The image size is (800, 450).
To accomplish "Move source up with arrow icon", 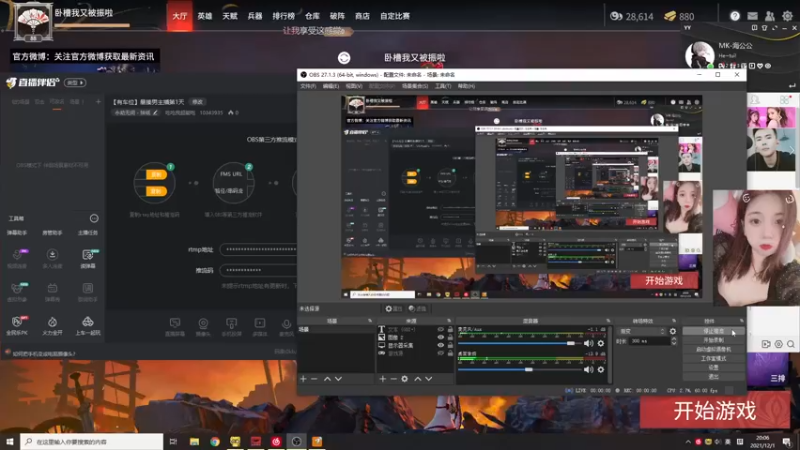I will click(418, 379).
